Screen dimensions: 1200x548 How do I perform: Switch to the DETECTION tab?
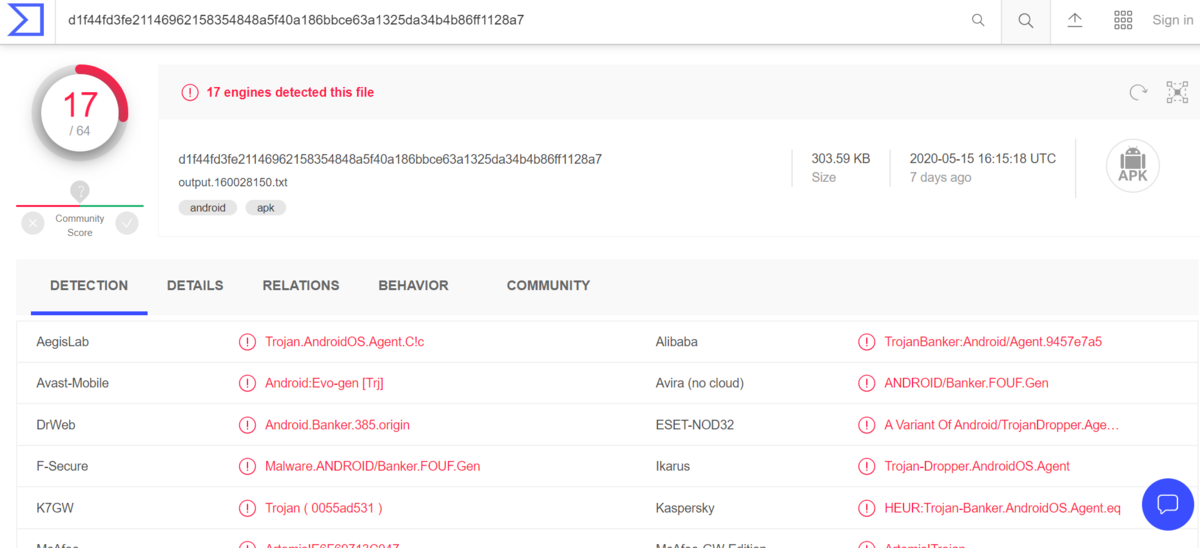(89, 286)
